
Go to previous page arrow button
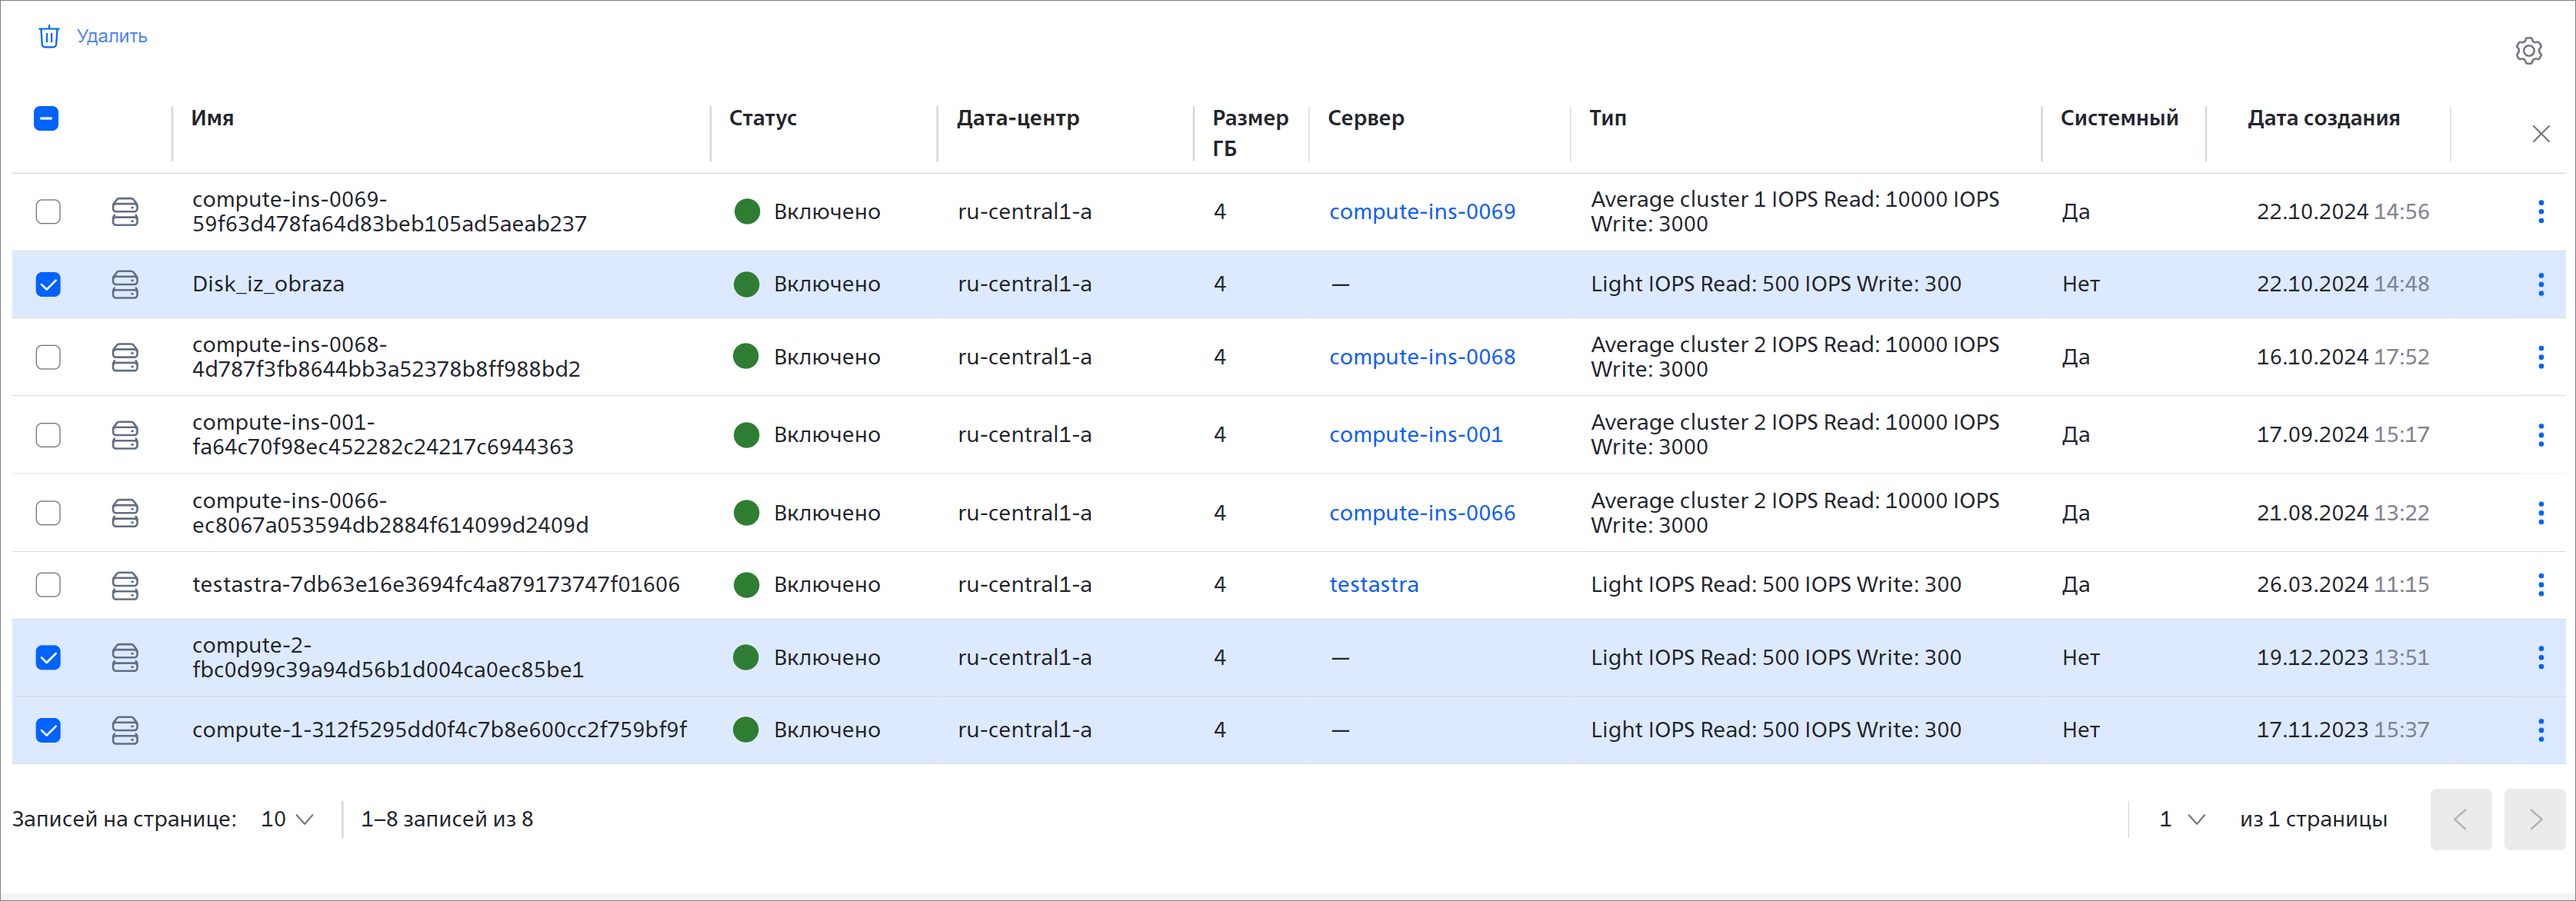2460,820
